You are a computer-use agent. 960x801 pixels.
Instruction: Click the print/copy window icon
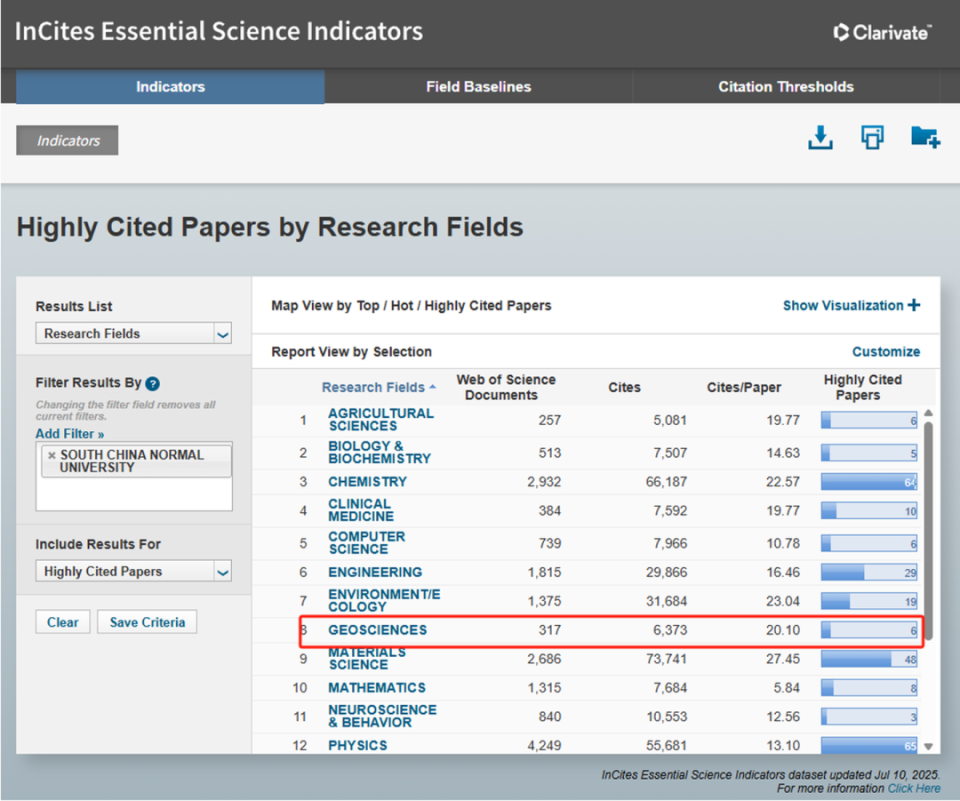click(872, 138)
